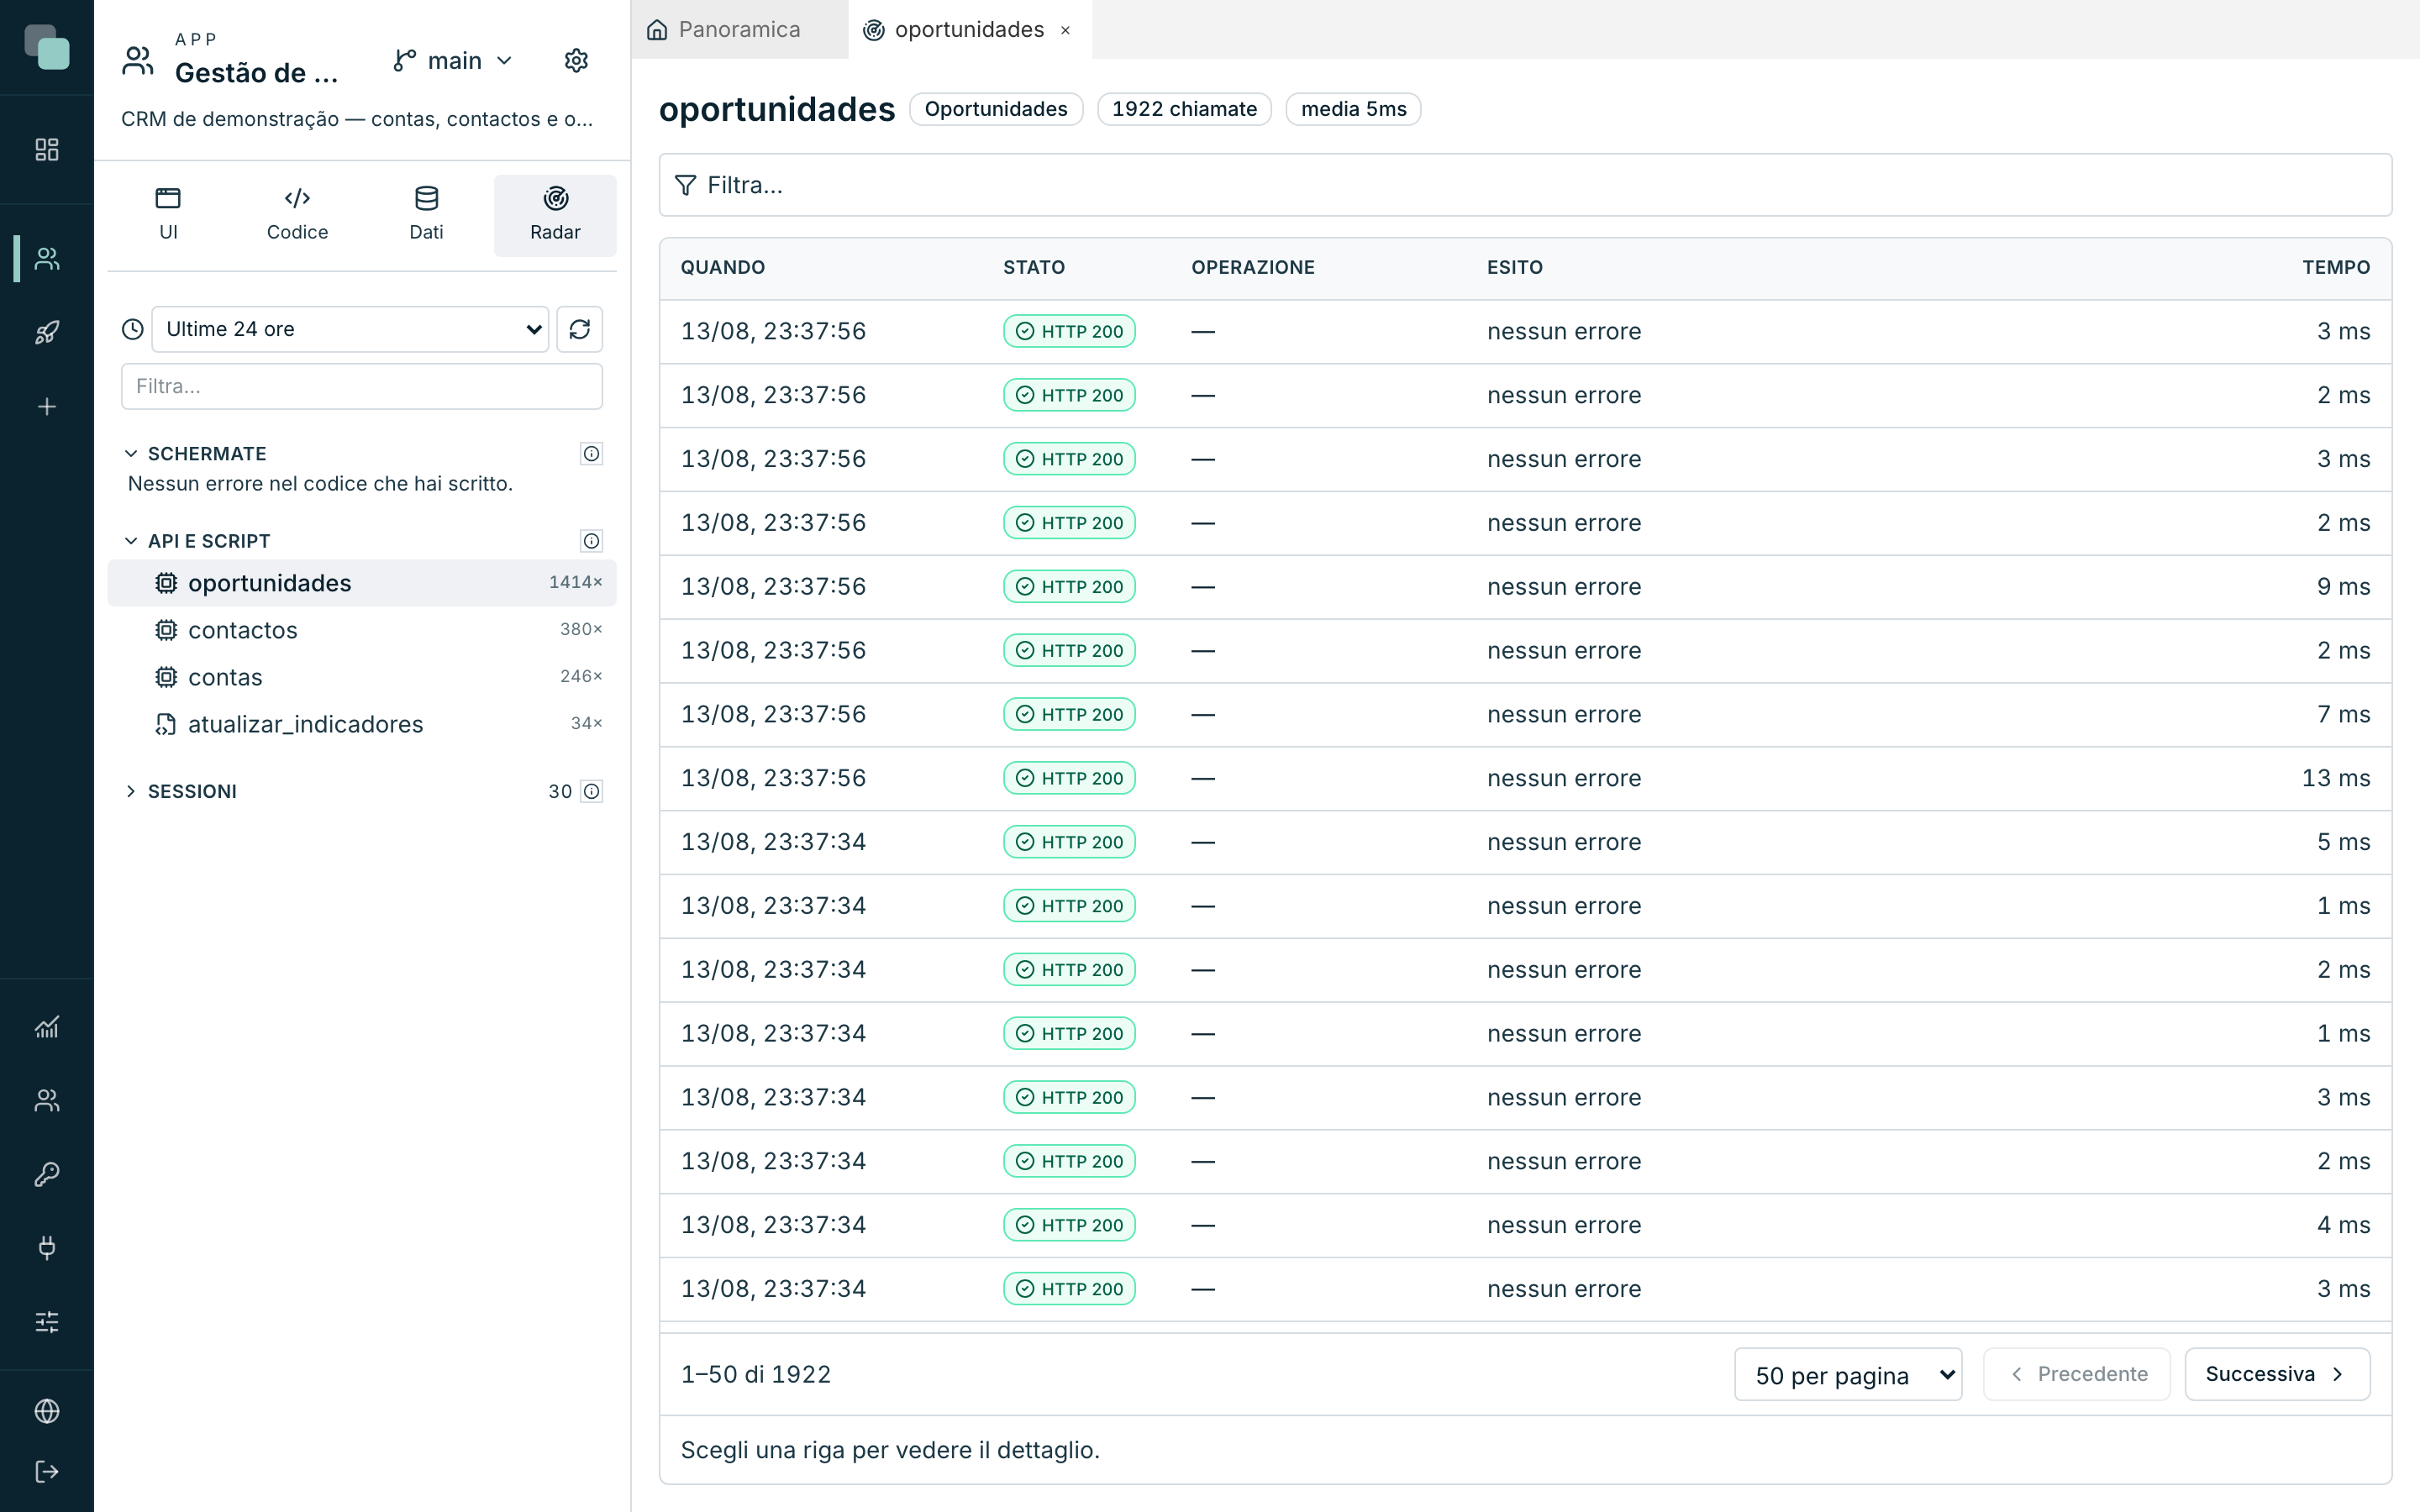Click the plus icon in left sidebar
The width and height of the screenshot is (2420, 1512).
47,406
